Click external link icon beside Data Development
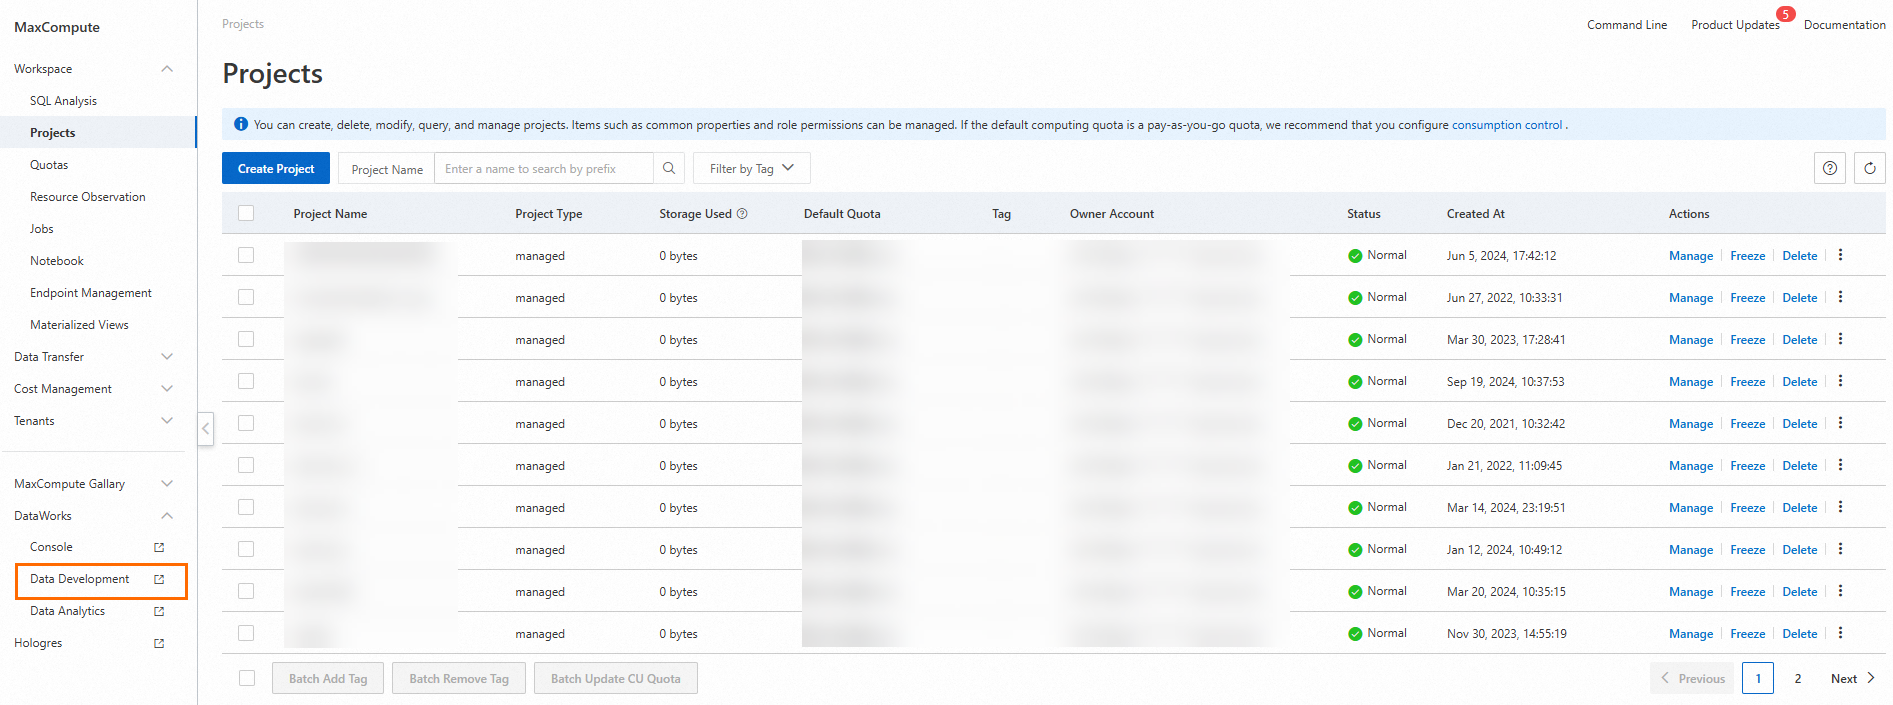 pyautogui.click(x=158, y=579)
